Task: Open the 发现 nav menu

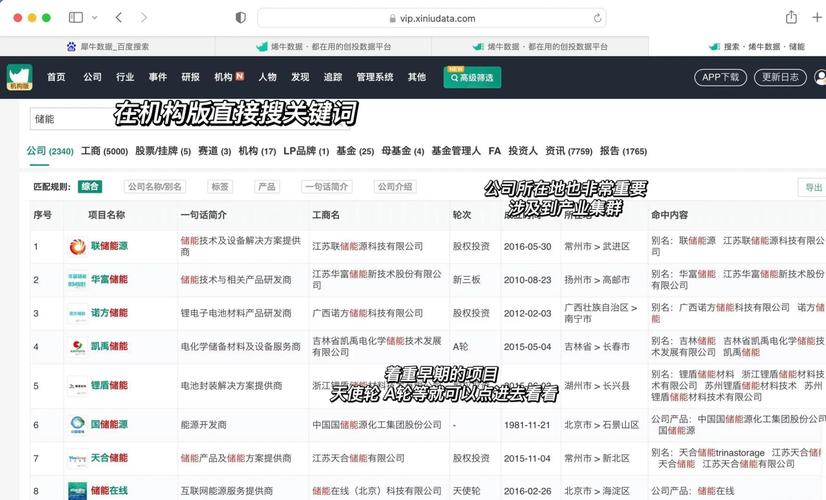Action: [300, 77]
